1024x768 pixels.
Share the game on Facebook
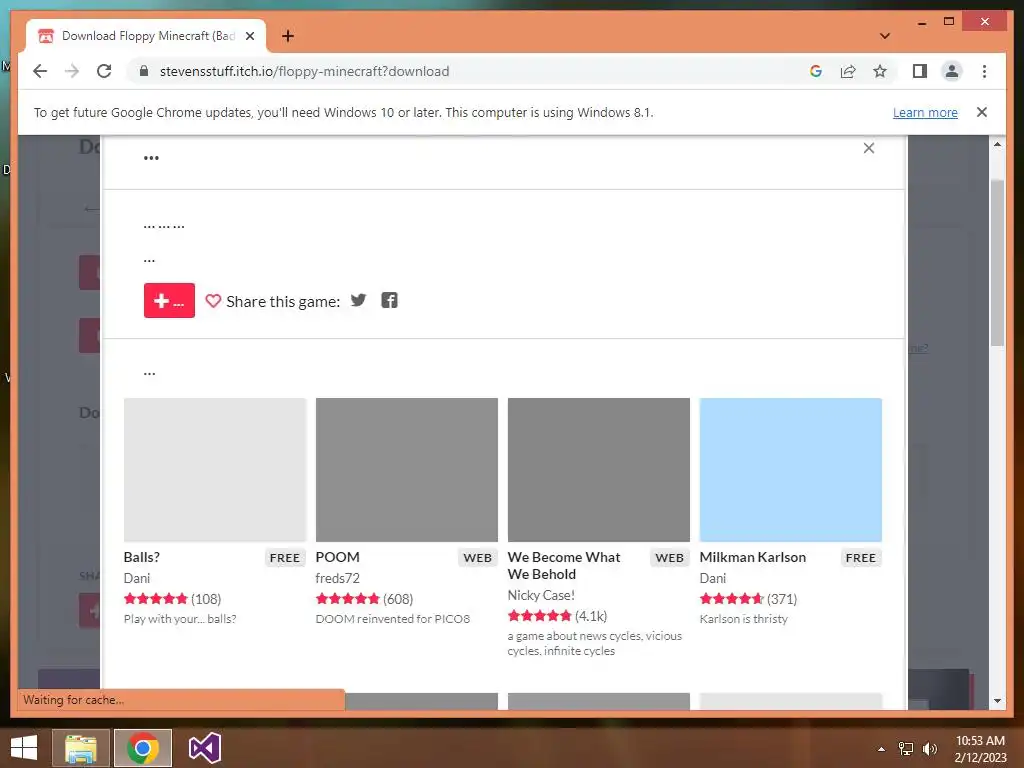point(389,300)
